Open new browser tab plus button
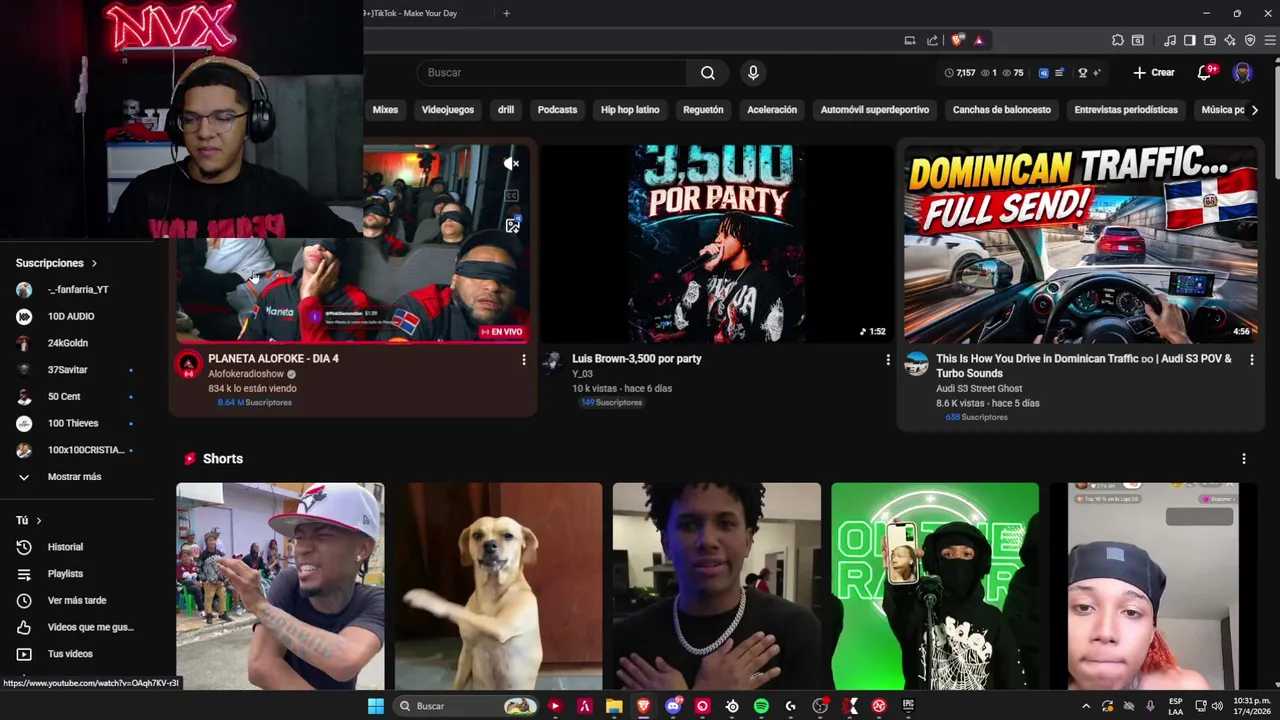This screenshot has width=1280, height=720. (x=506, y=13)
